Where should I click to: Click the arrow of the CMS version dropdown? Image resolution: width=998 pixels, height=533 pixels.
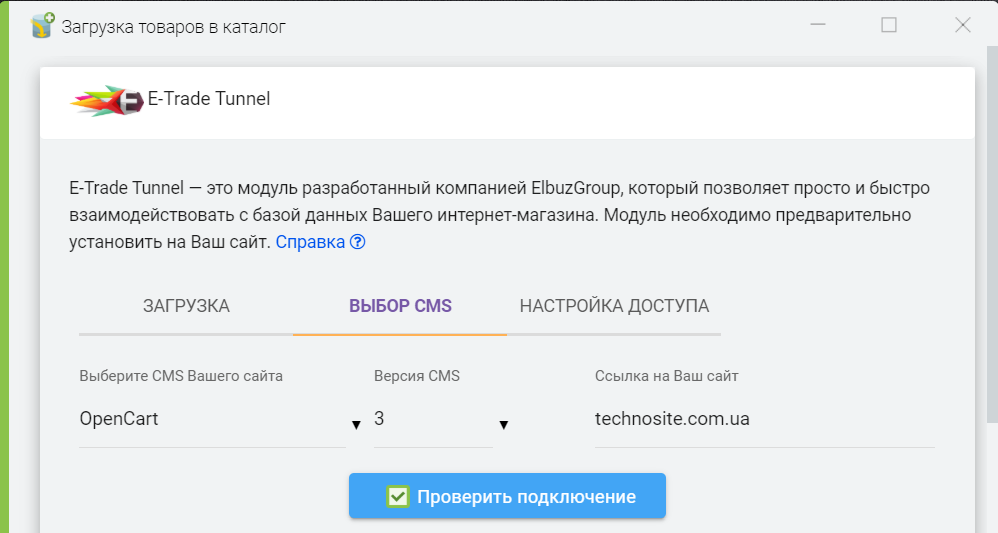[x=504, y=425]
